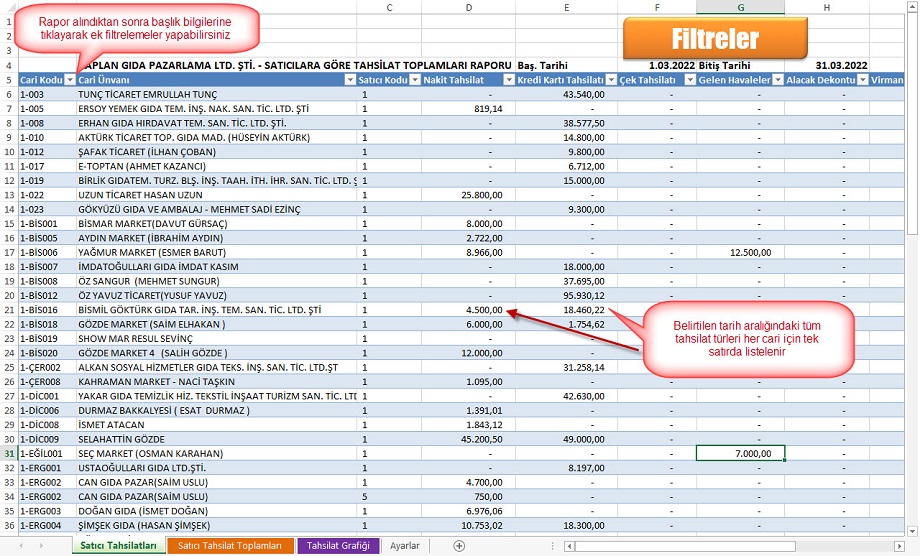Click cell SELAHATTİN GÖZDE

click(x=217, y=439)
